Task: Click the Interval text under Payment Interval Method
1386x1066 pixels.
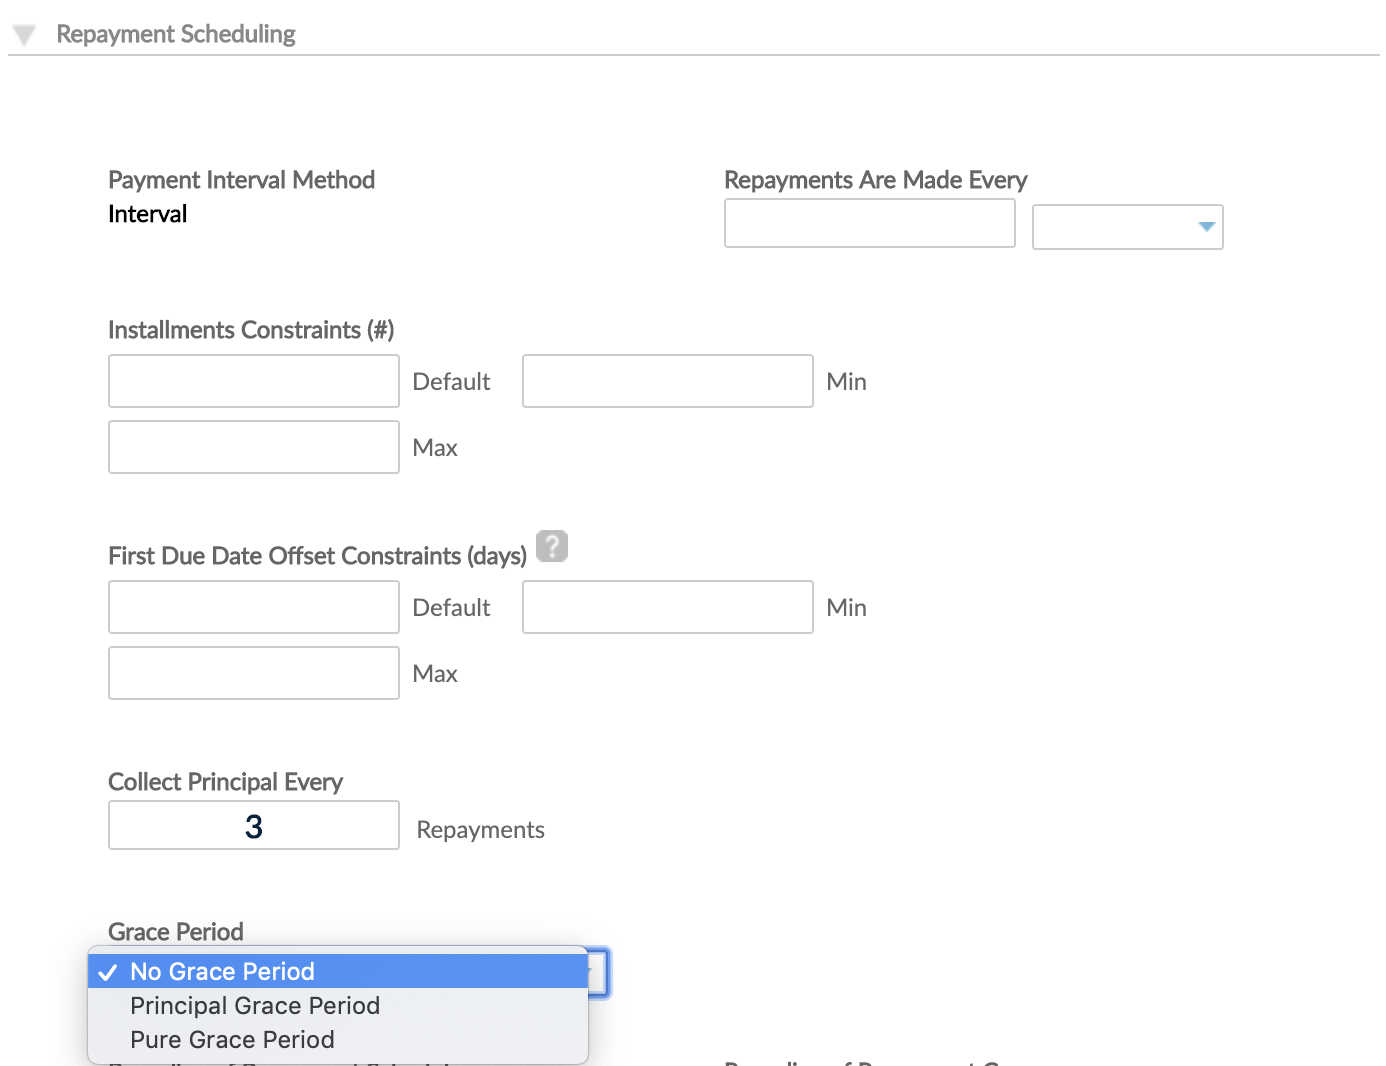Action: pos(147,213)
